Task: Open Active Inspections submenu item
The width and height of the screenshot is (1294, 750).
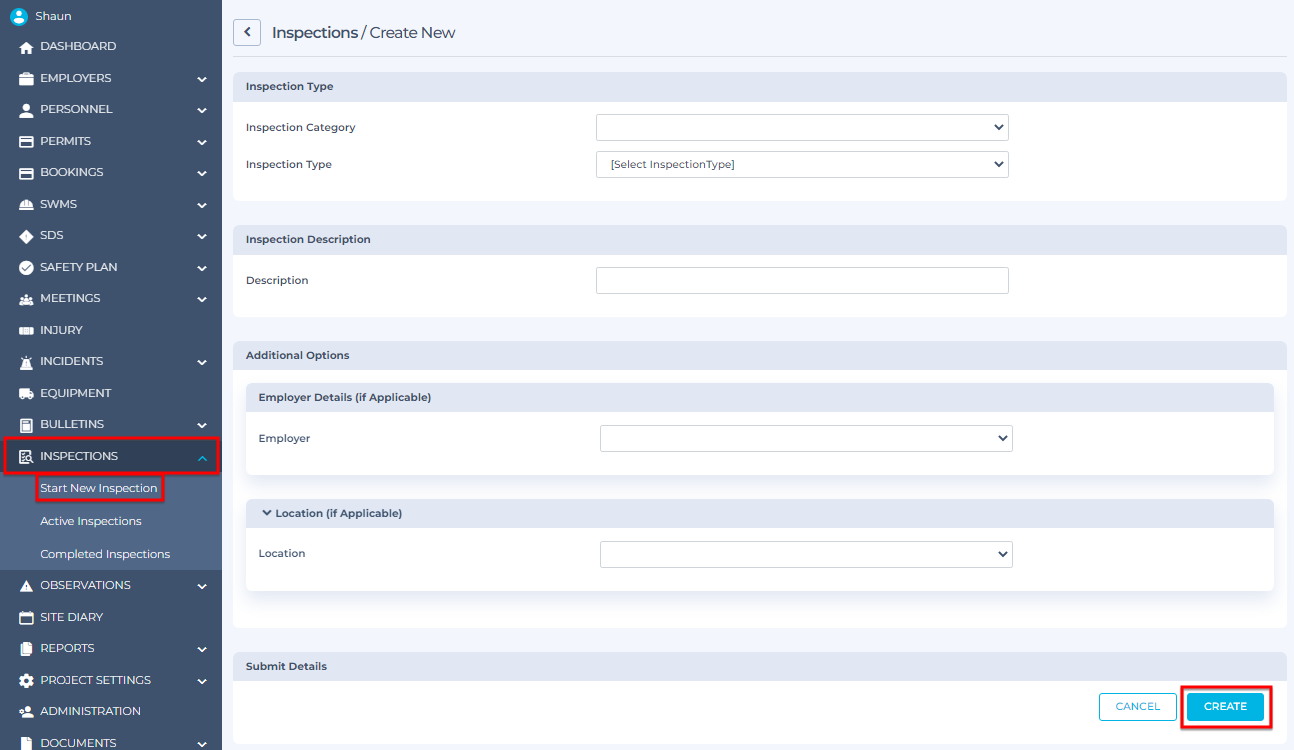Action: (91, 521)
